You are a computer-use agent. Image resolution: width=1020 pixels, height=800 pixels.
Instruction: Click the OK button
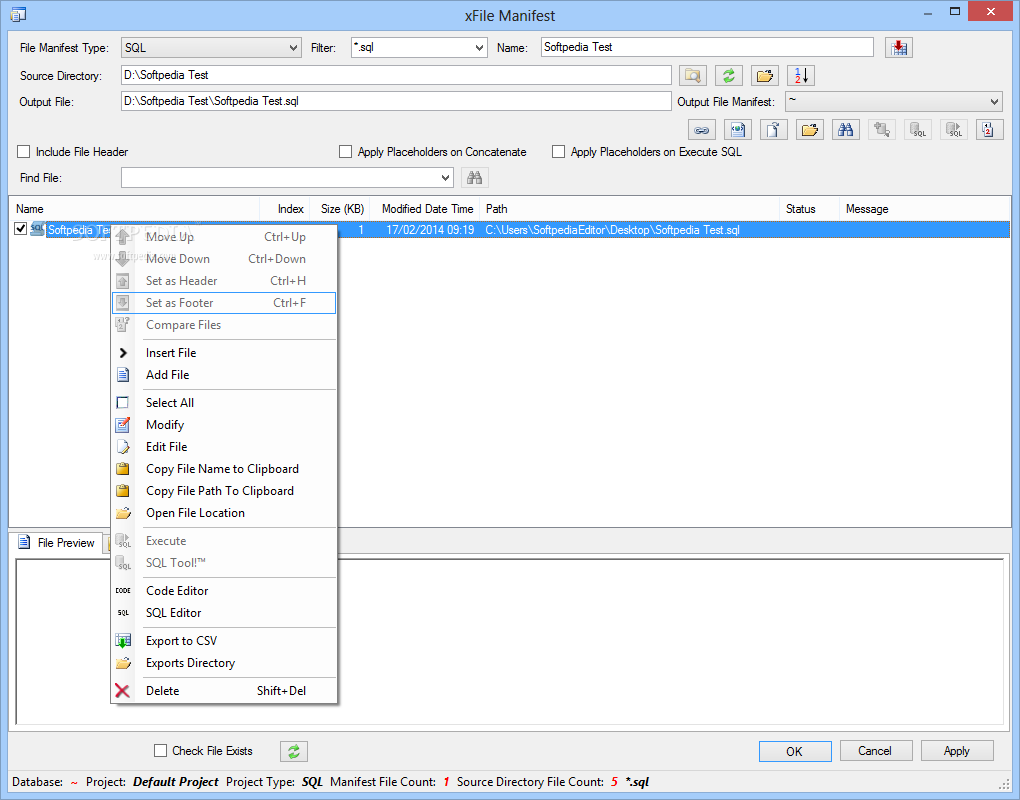795,751
